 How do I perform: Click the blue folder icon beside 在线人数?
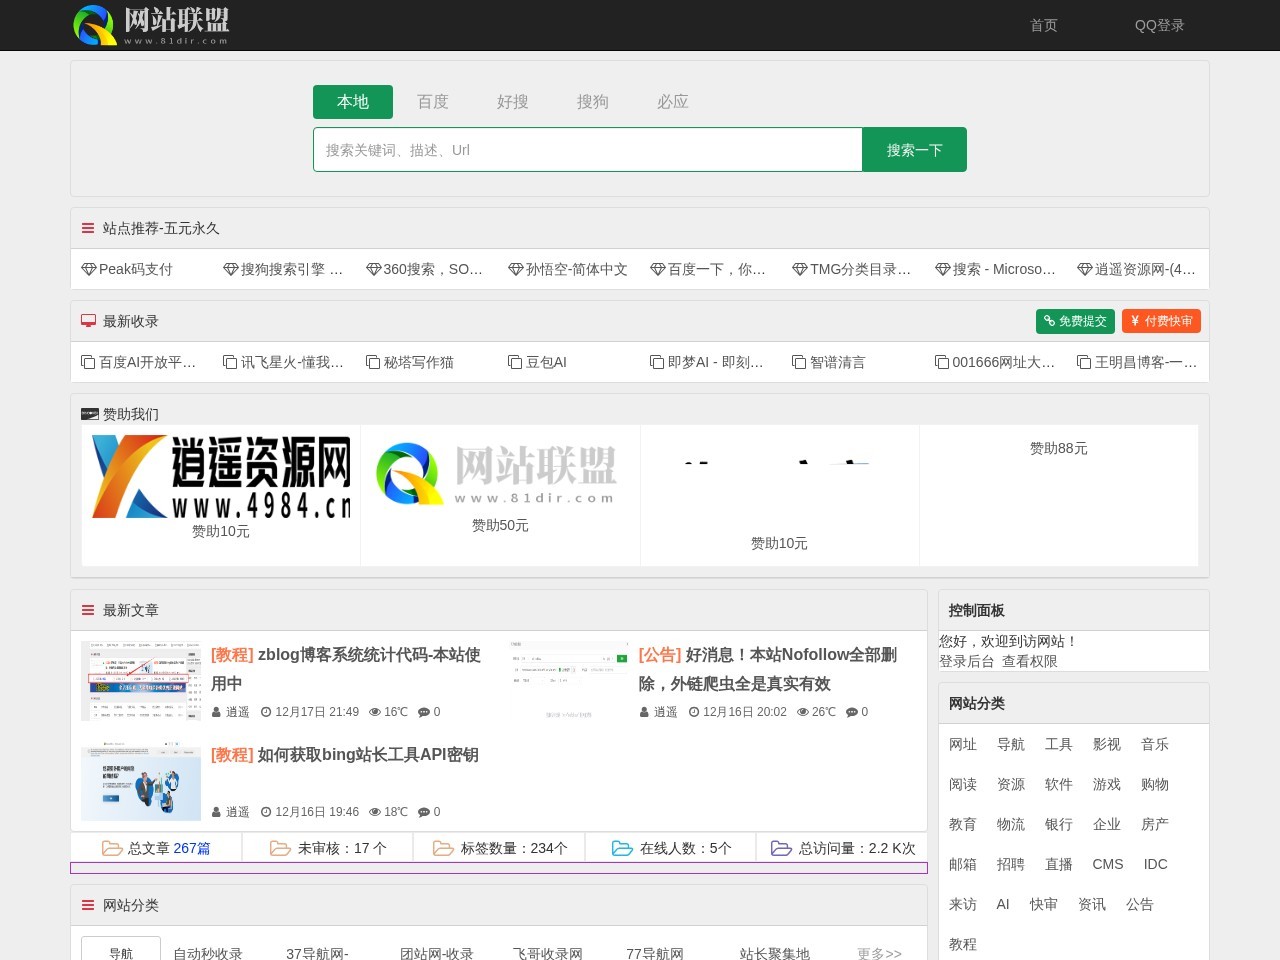coord(622,847)
